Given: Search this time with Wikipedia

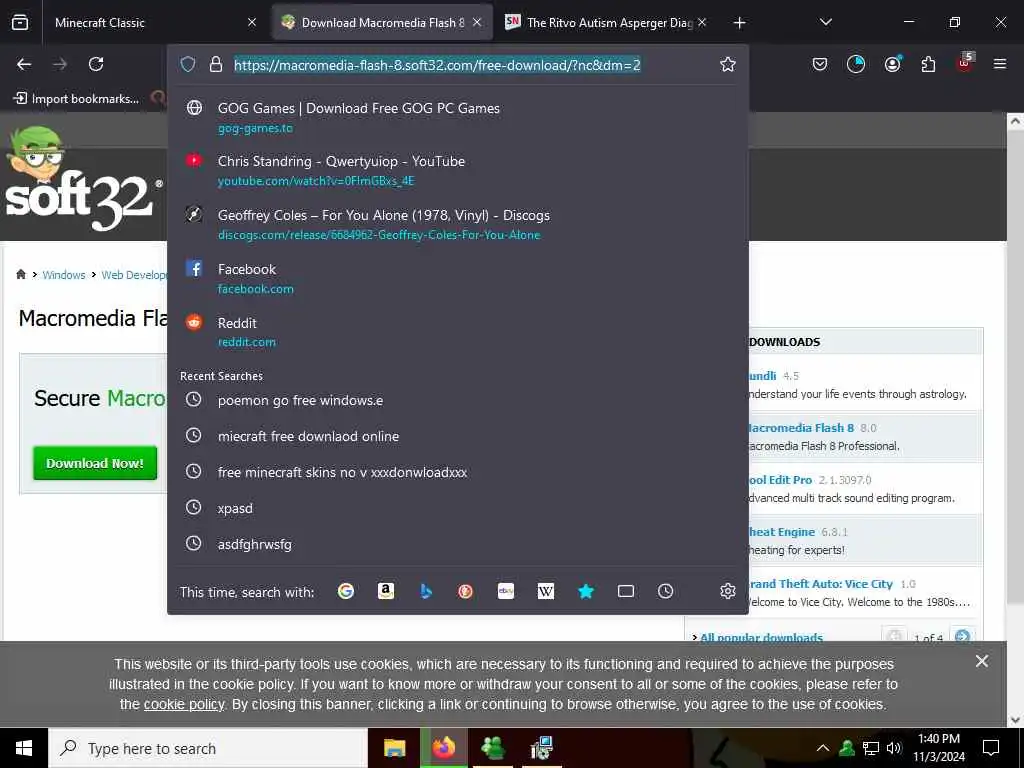Looking at the screenshot, I should (545, 591).
